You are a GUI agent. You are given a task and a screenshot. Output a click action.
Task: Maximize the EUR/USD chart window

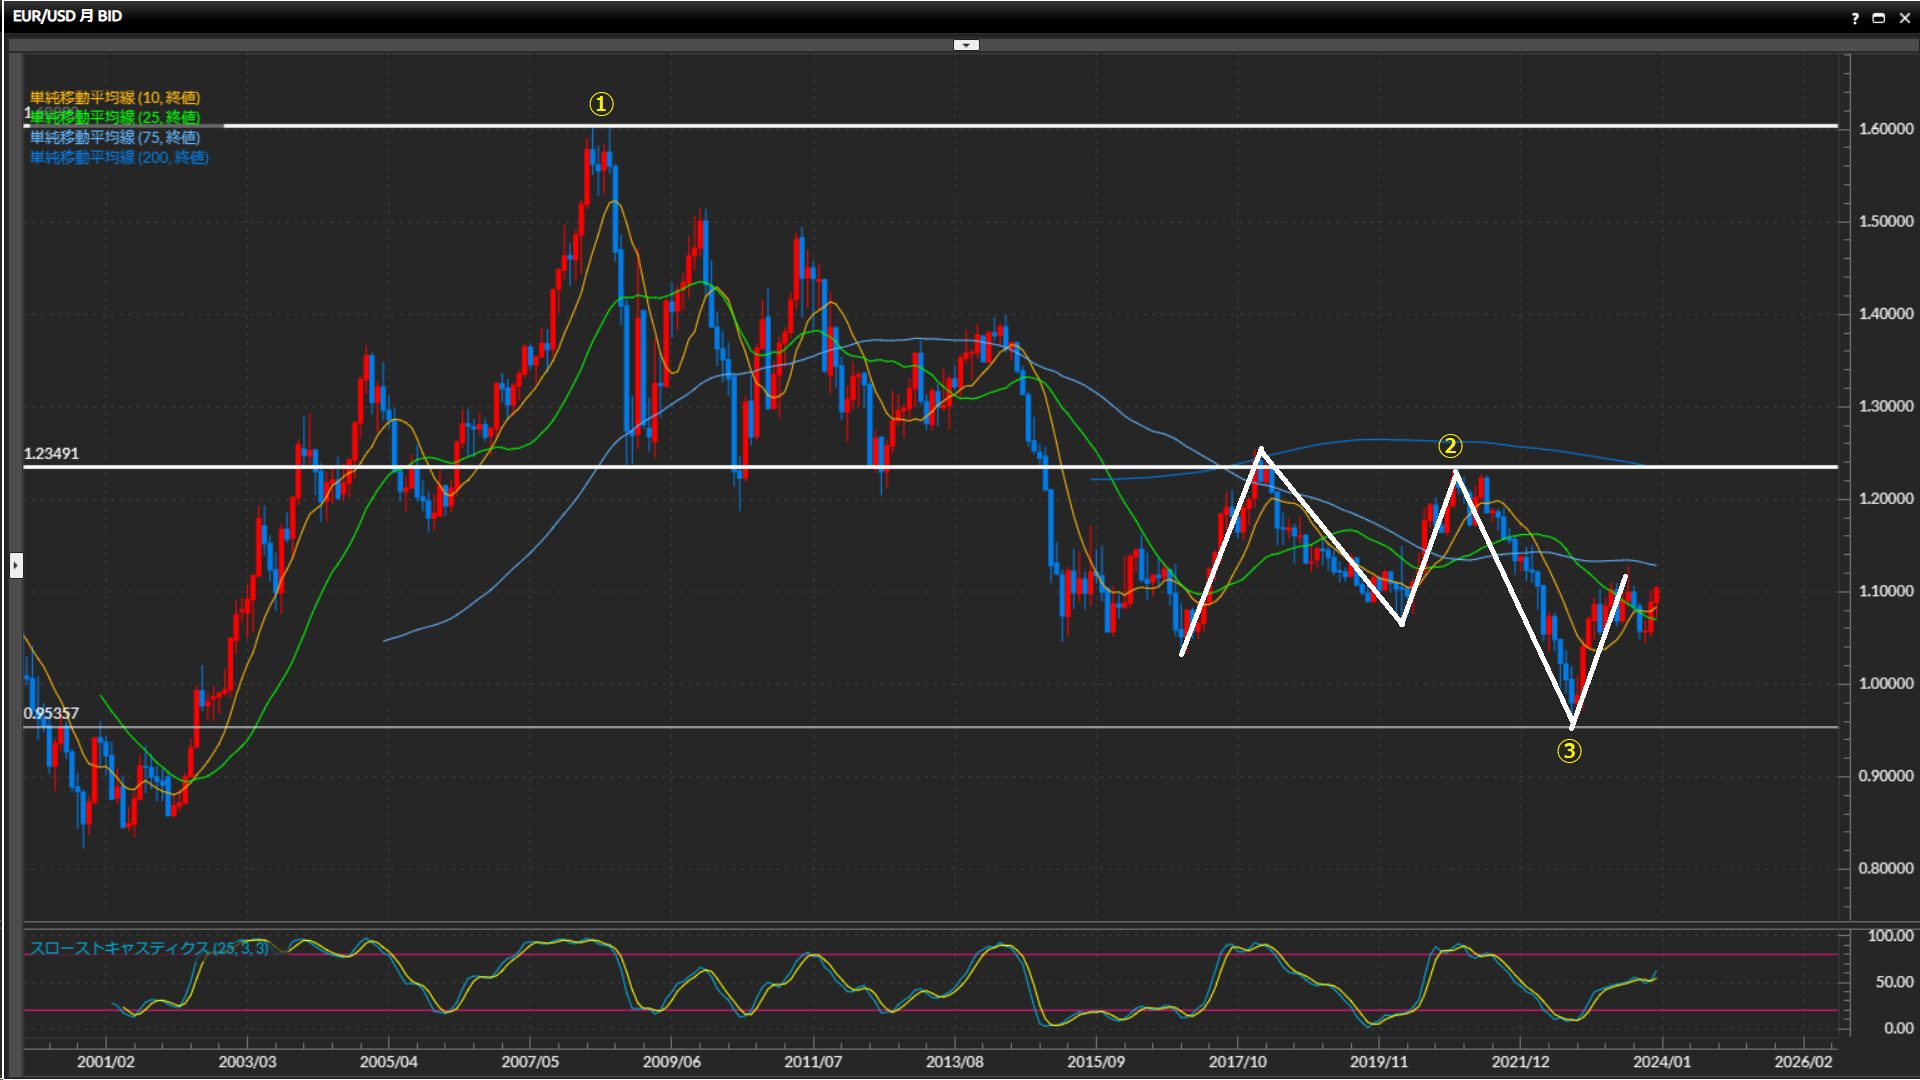[x=1879, y=18]
